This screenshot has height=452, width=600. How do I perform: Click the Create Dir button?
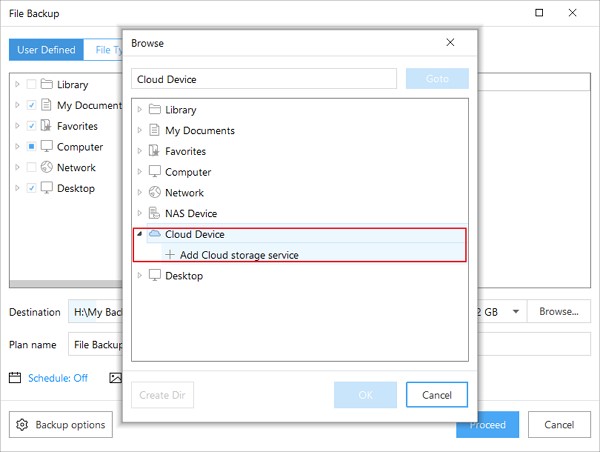coord(162,395)
